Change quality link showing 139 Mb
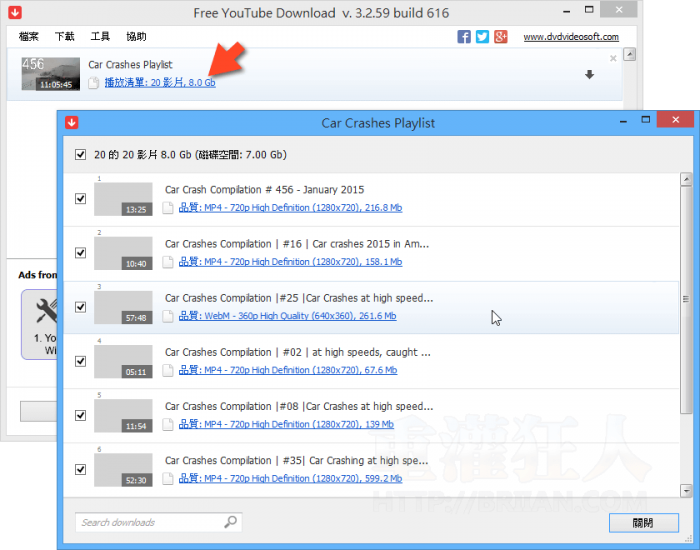 286,425
